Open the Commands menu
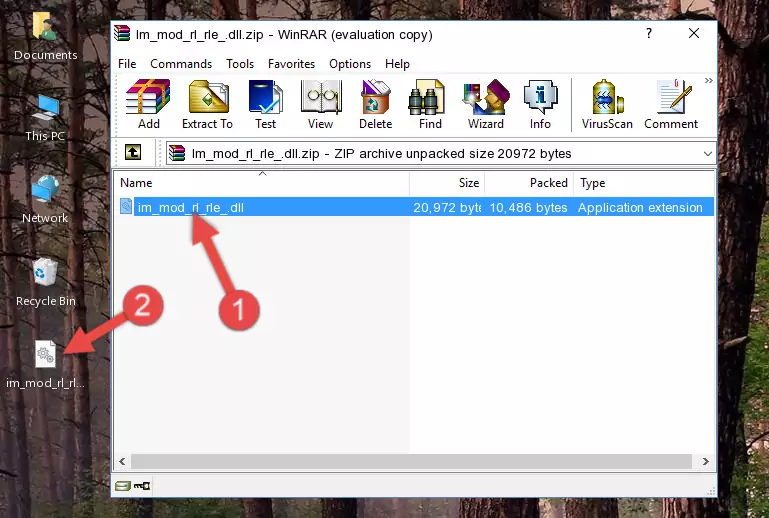 pos(181,64)
